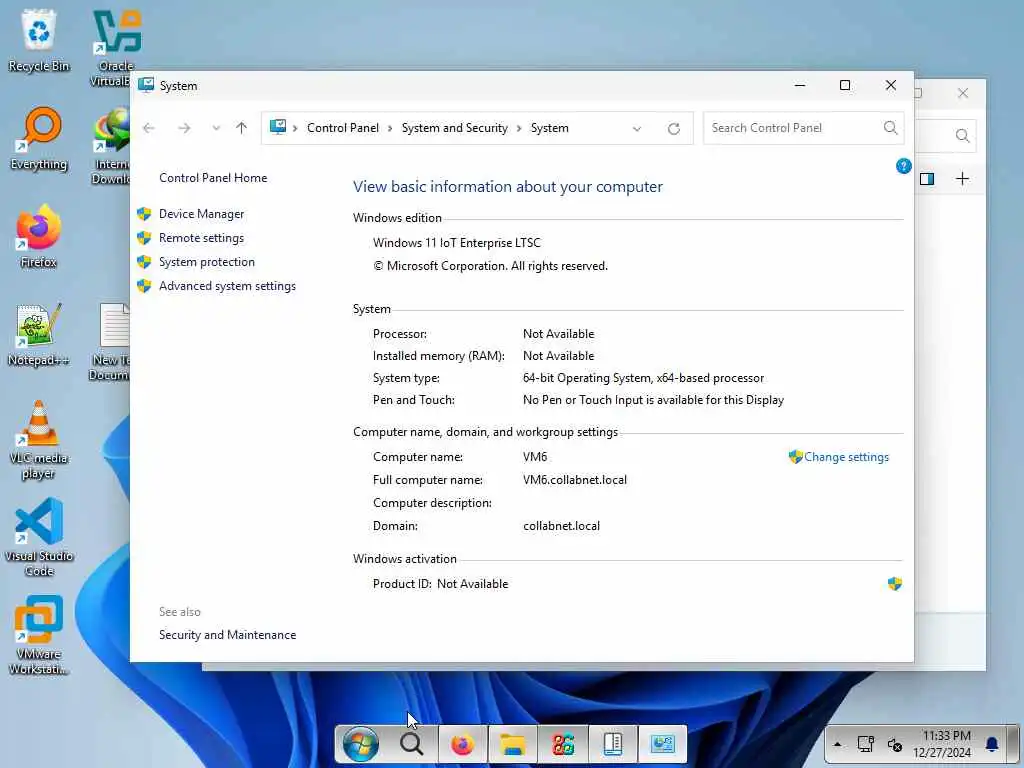
Task: Select System and Security breadcrumb
Action: tap(455, 128)
